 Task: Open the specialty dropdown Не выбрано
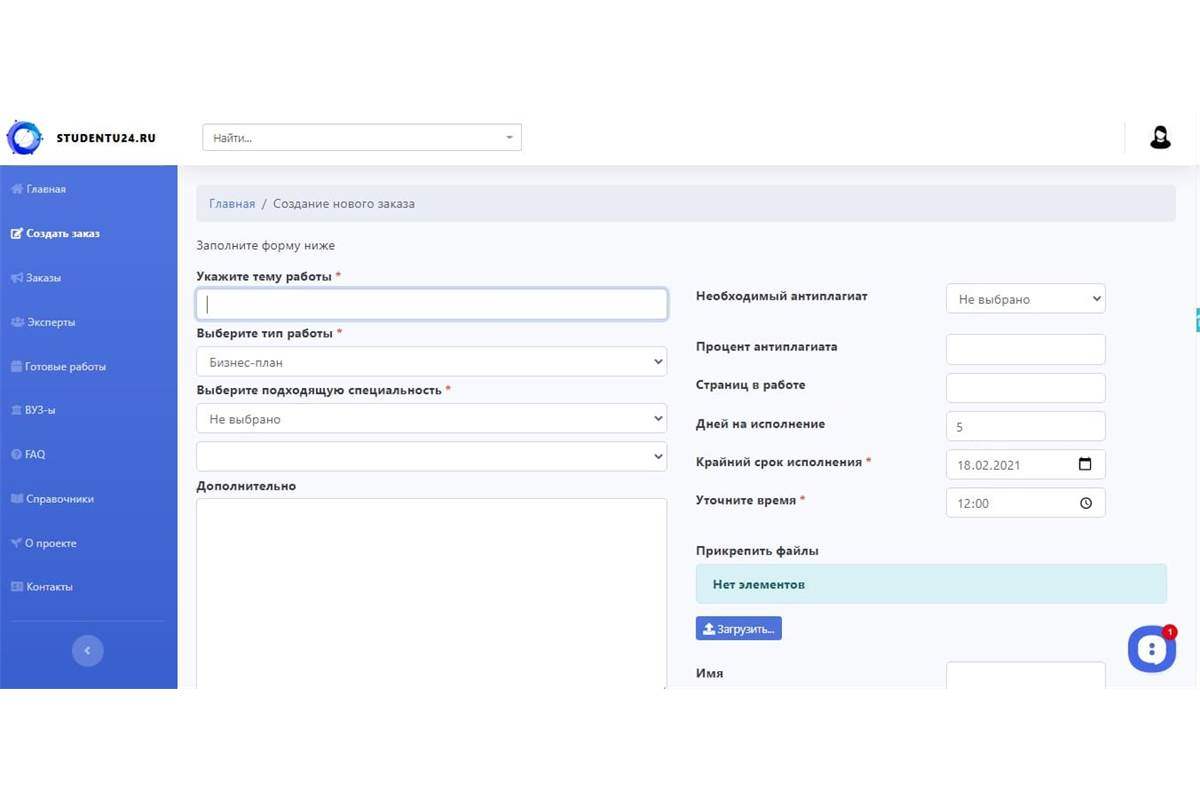(431, 419)
